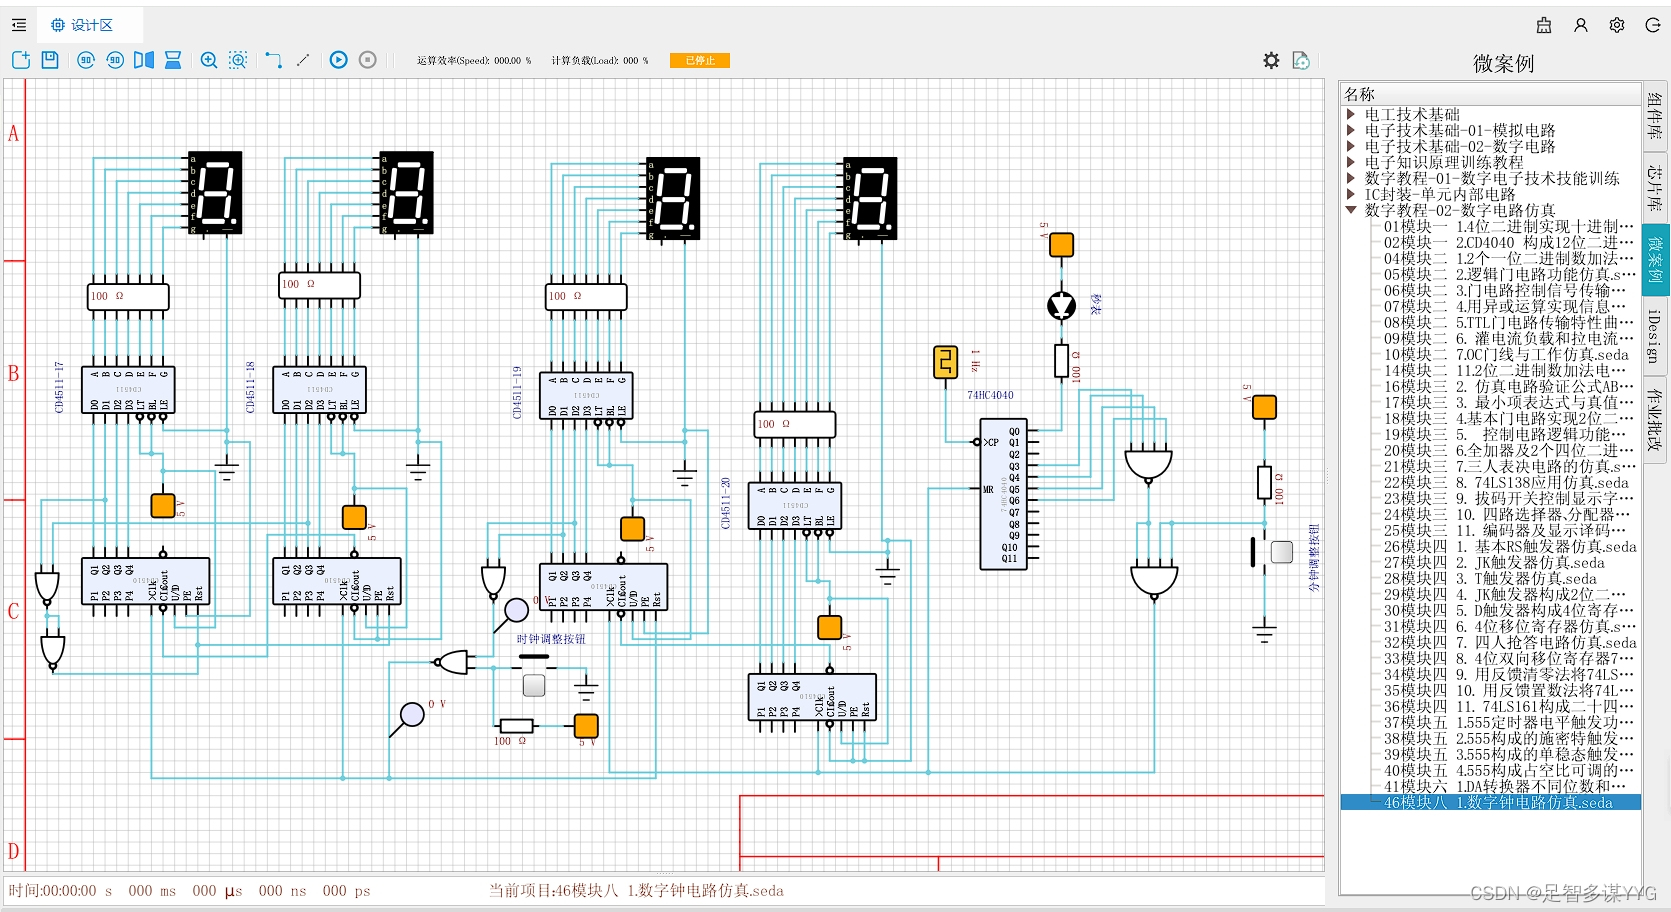Open the store icon in title bar
Image resolution: width=1671 pixels, height=912 pixels.
coord(1544,25)
